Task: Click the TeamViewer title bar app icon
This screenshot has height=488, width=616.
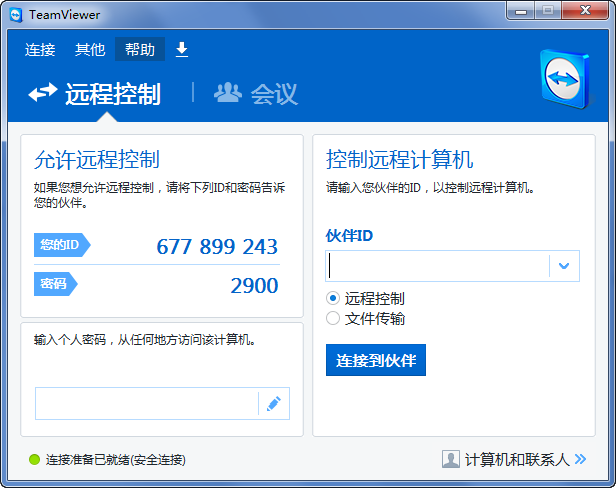Action: (x=16, y=15)
